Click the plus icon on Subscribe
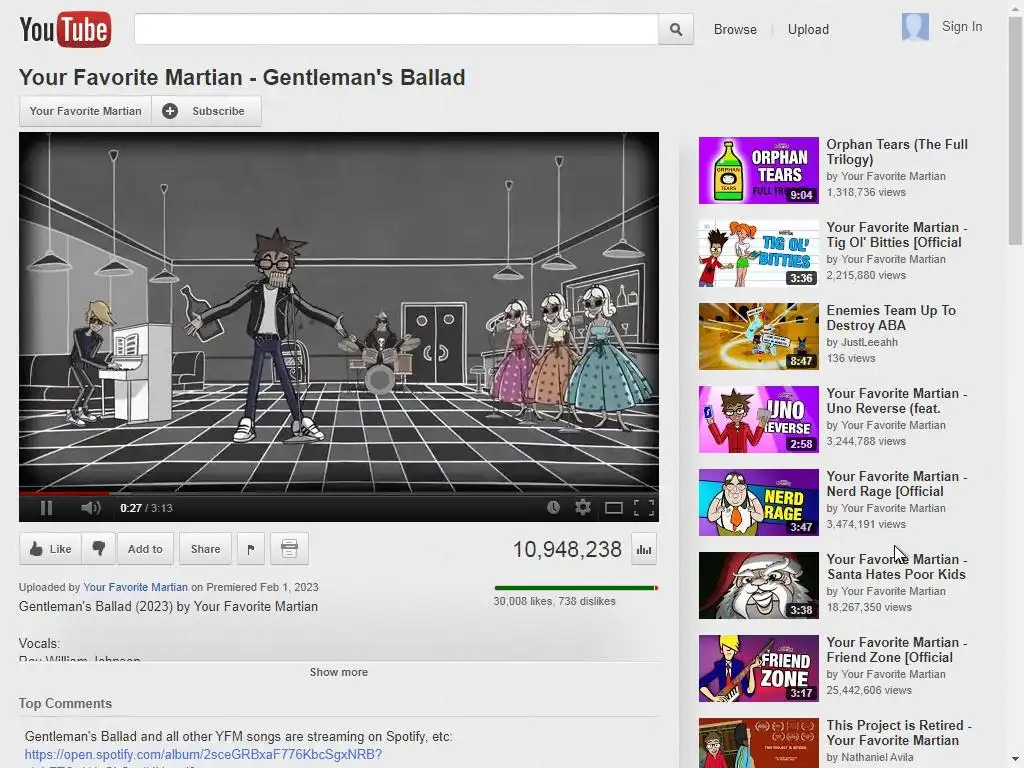1024x768 pixels. click(x=170, y=111)
